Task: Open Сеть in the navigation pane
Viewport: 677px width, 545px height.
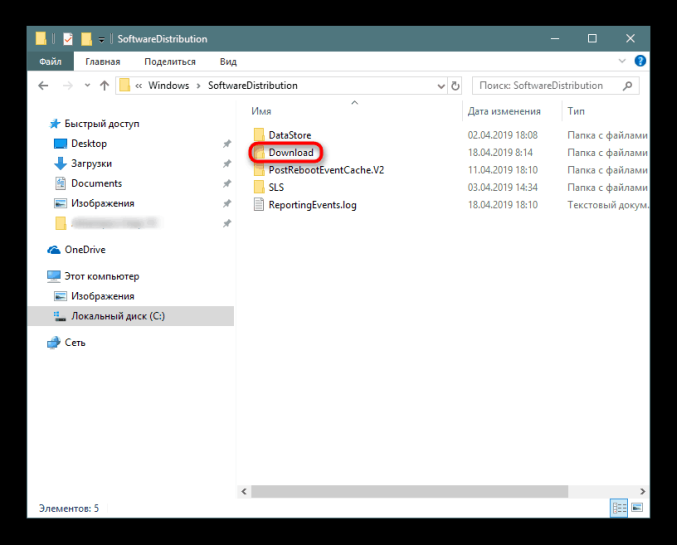Action: click(x=75, y=342)
